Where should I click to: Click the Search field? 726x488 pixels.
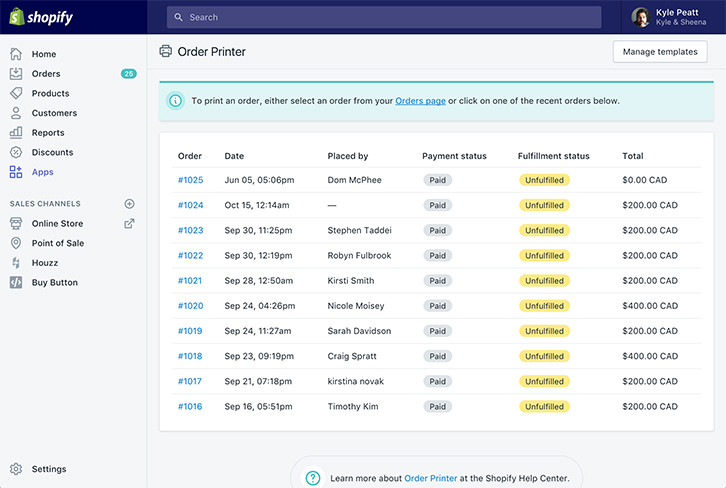(384, 17)
